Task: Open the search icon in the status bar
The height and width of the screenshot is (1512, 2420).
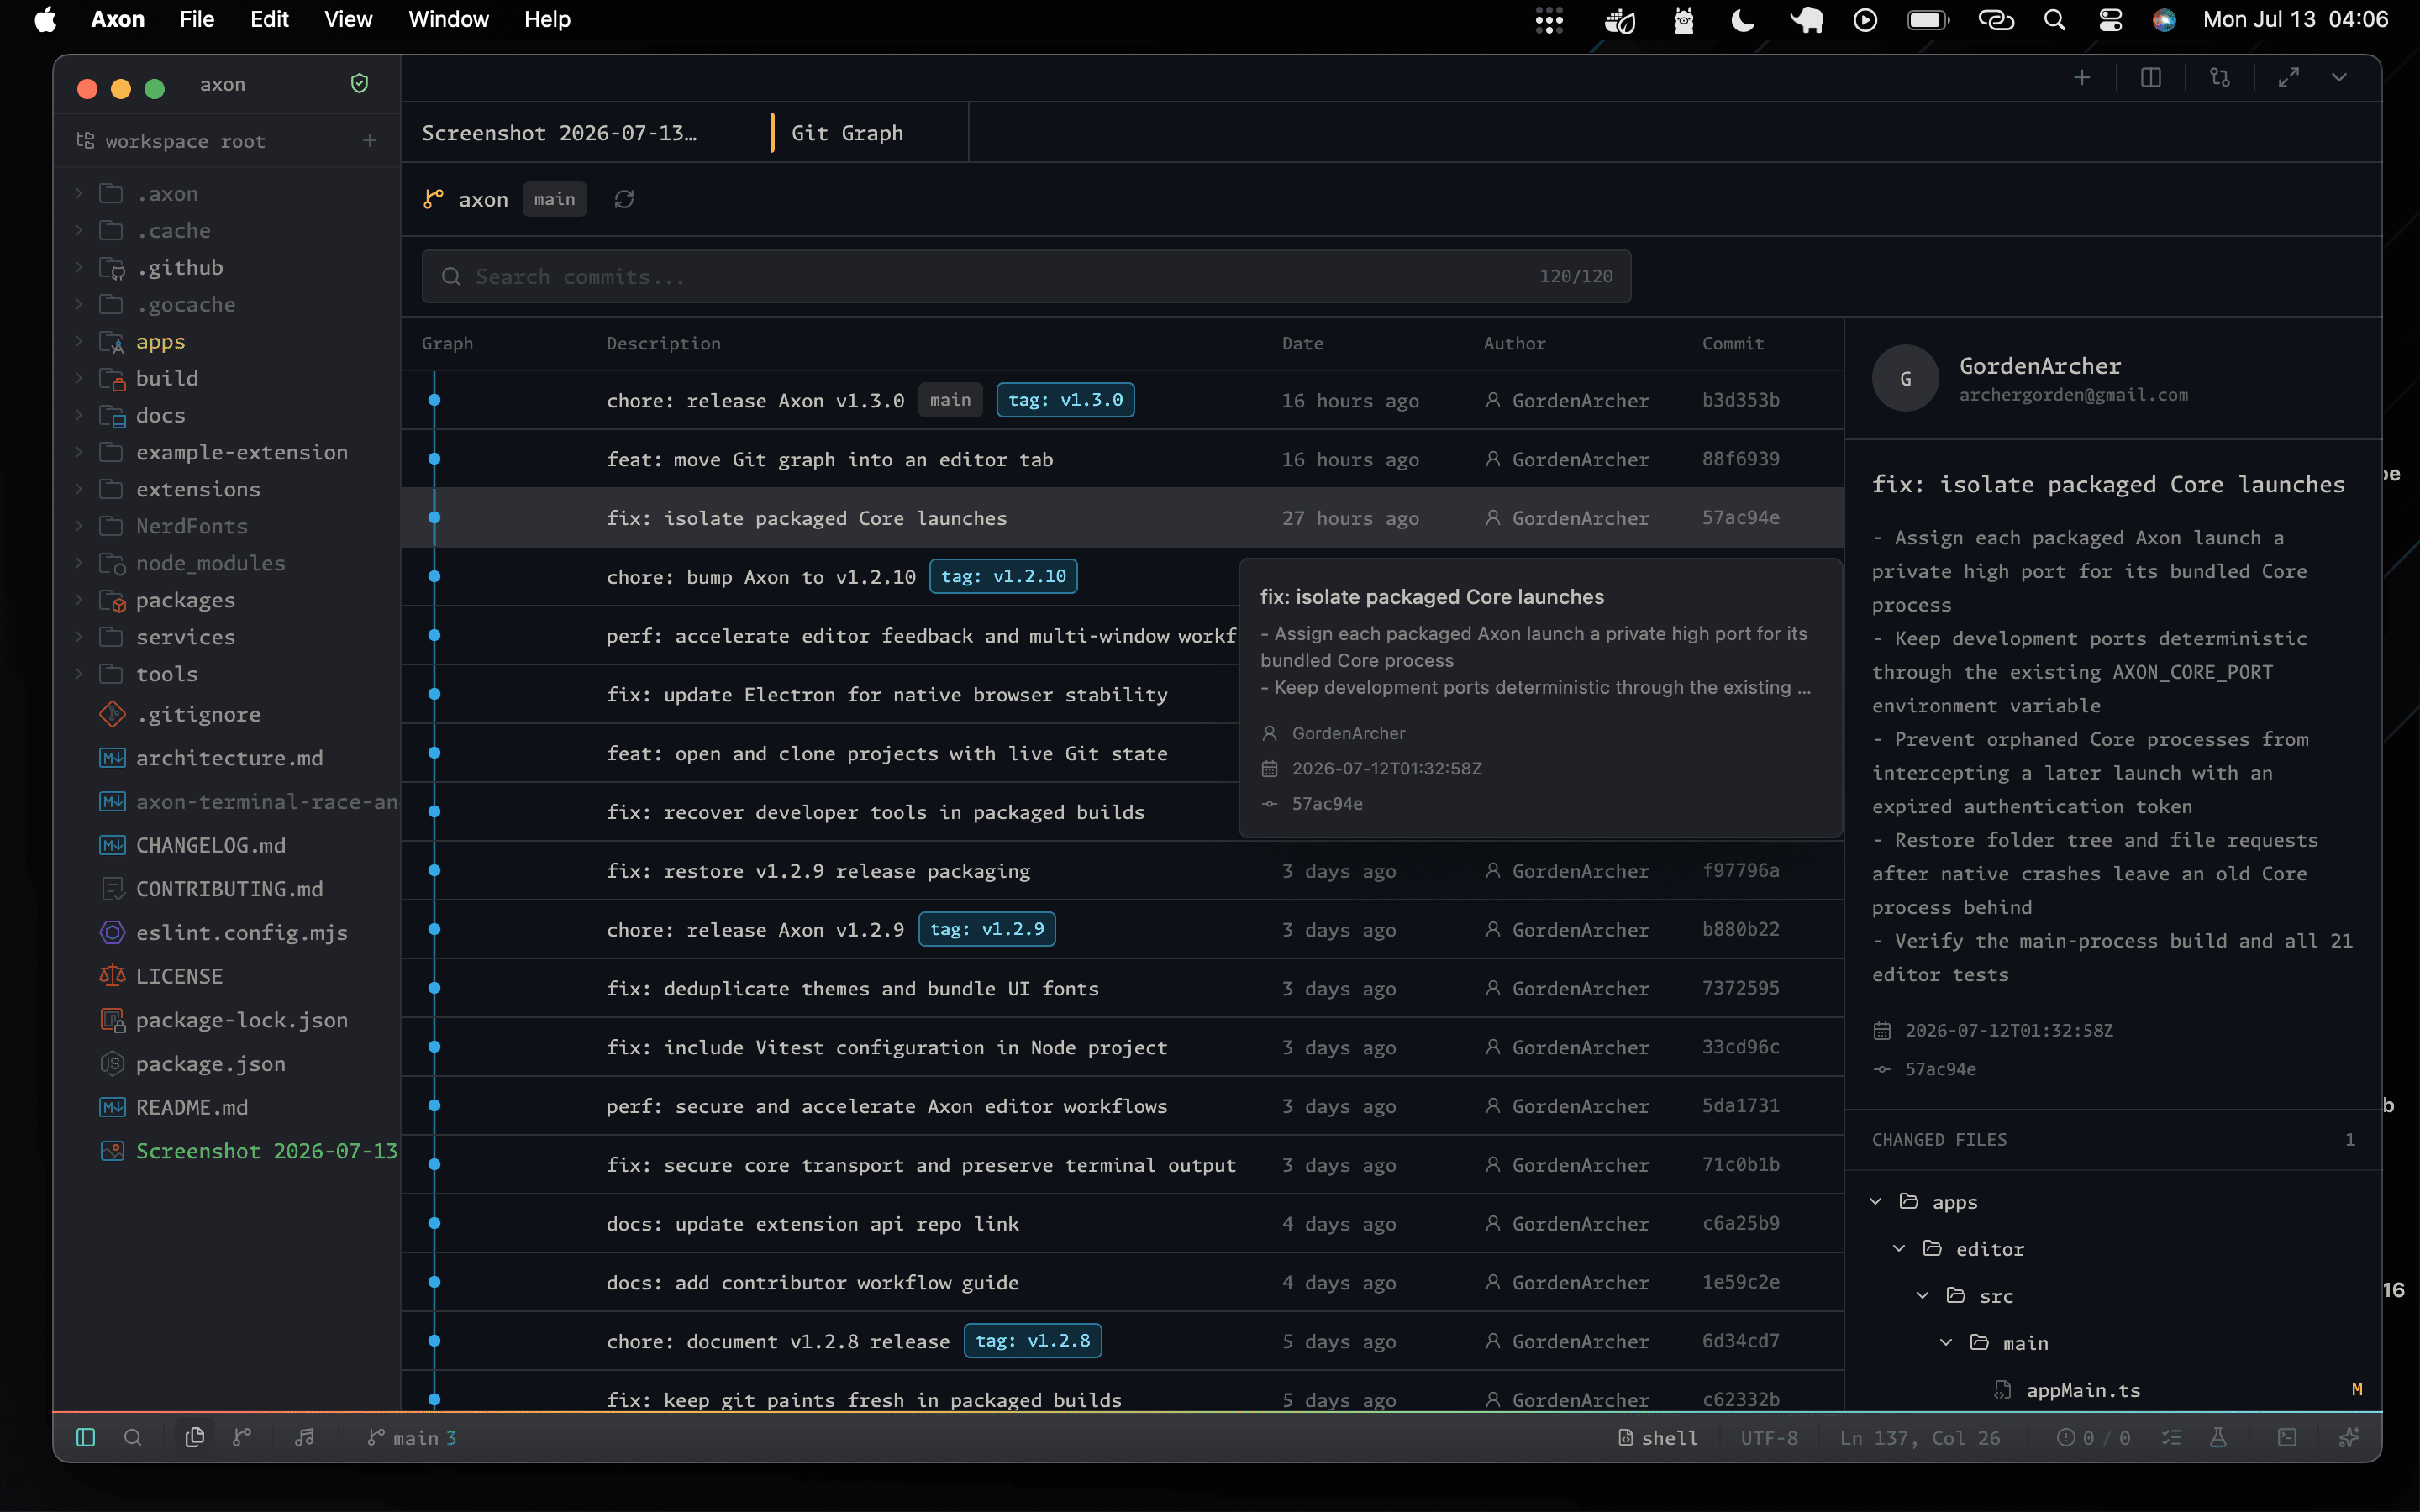Action: (x=132, y=1437)
